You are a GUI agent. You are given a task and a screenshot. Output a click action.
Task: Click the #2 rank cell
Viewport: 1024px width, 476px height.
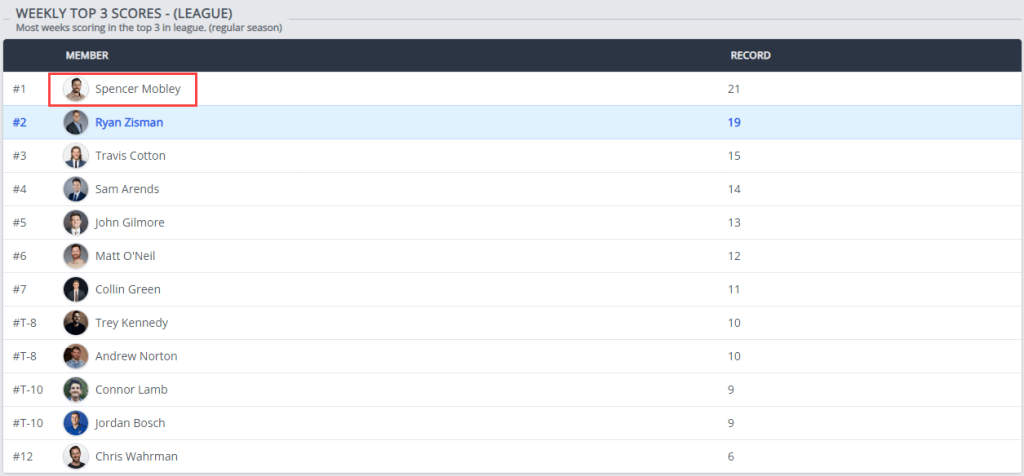19,123
